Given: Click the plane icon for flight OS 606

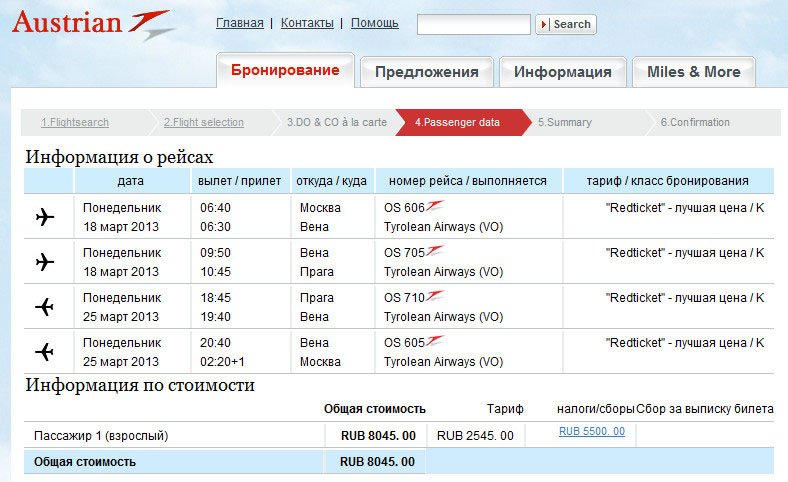Looking at the screenshot, I should click(x=45, y=217).
